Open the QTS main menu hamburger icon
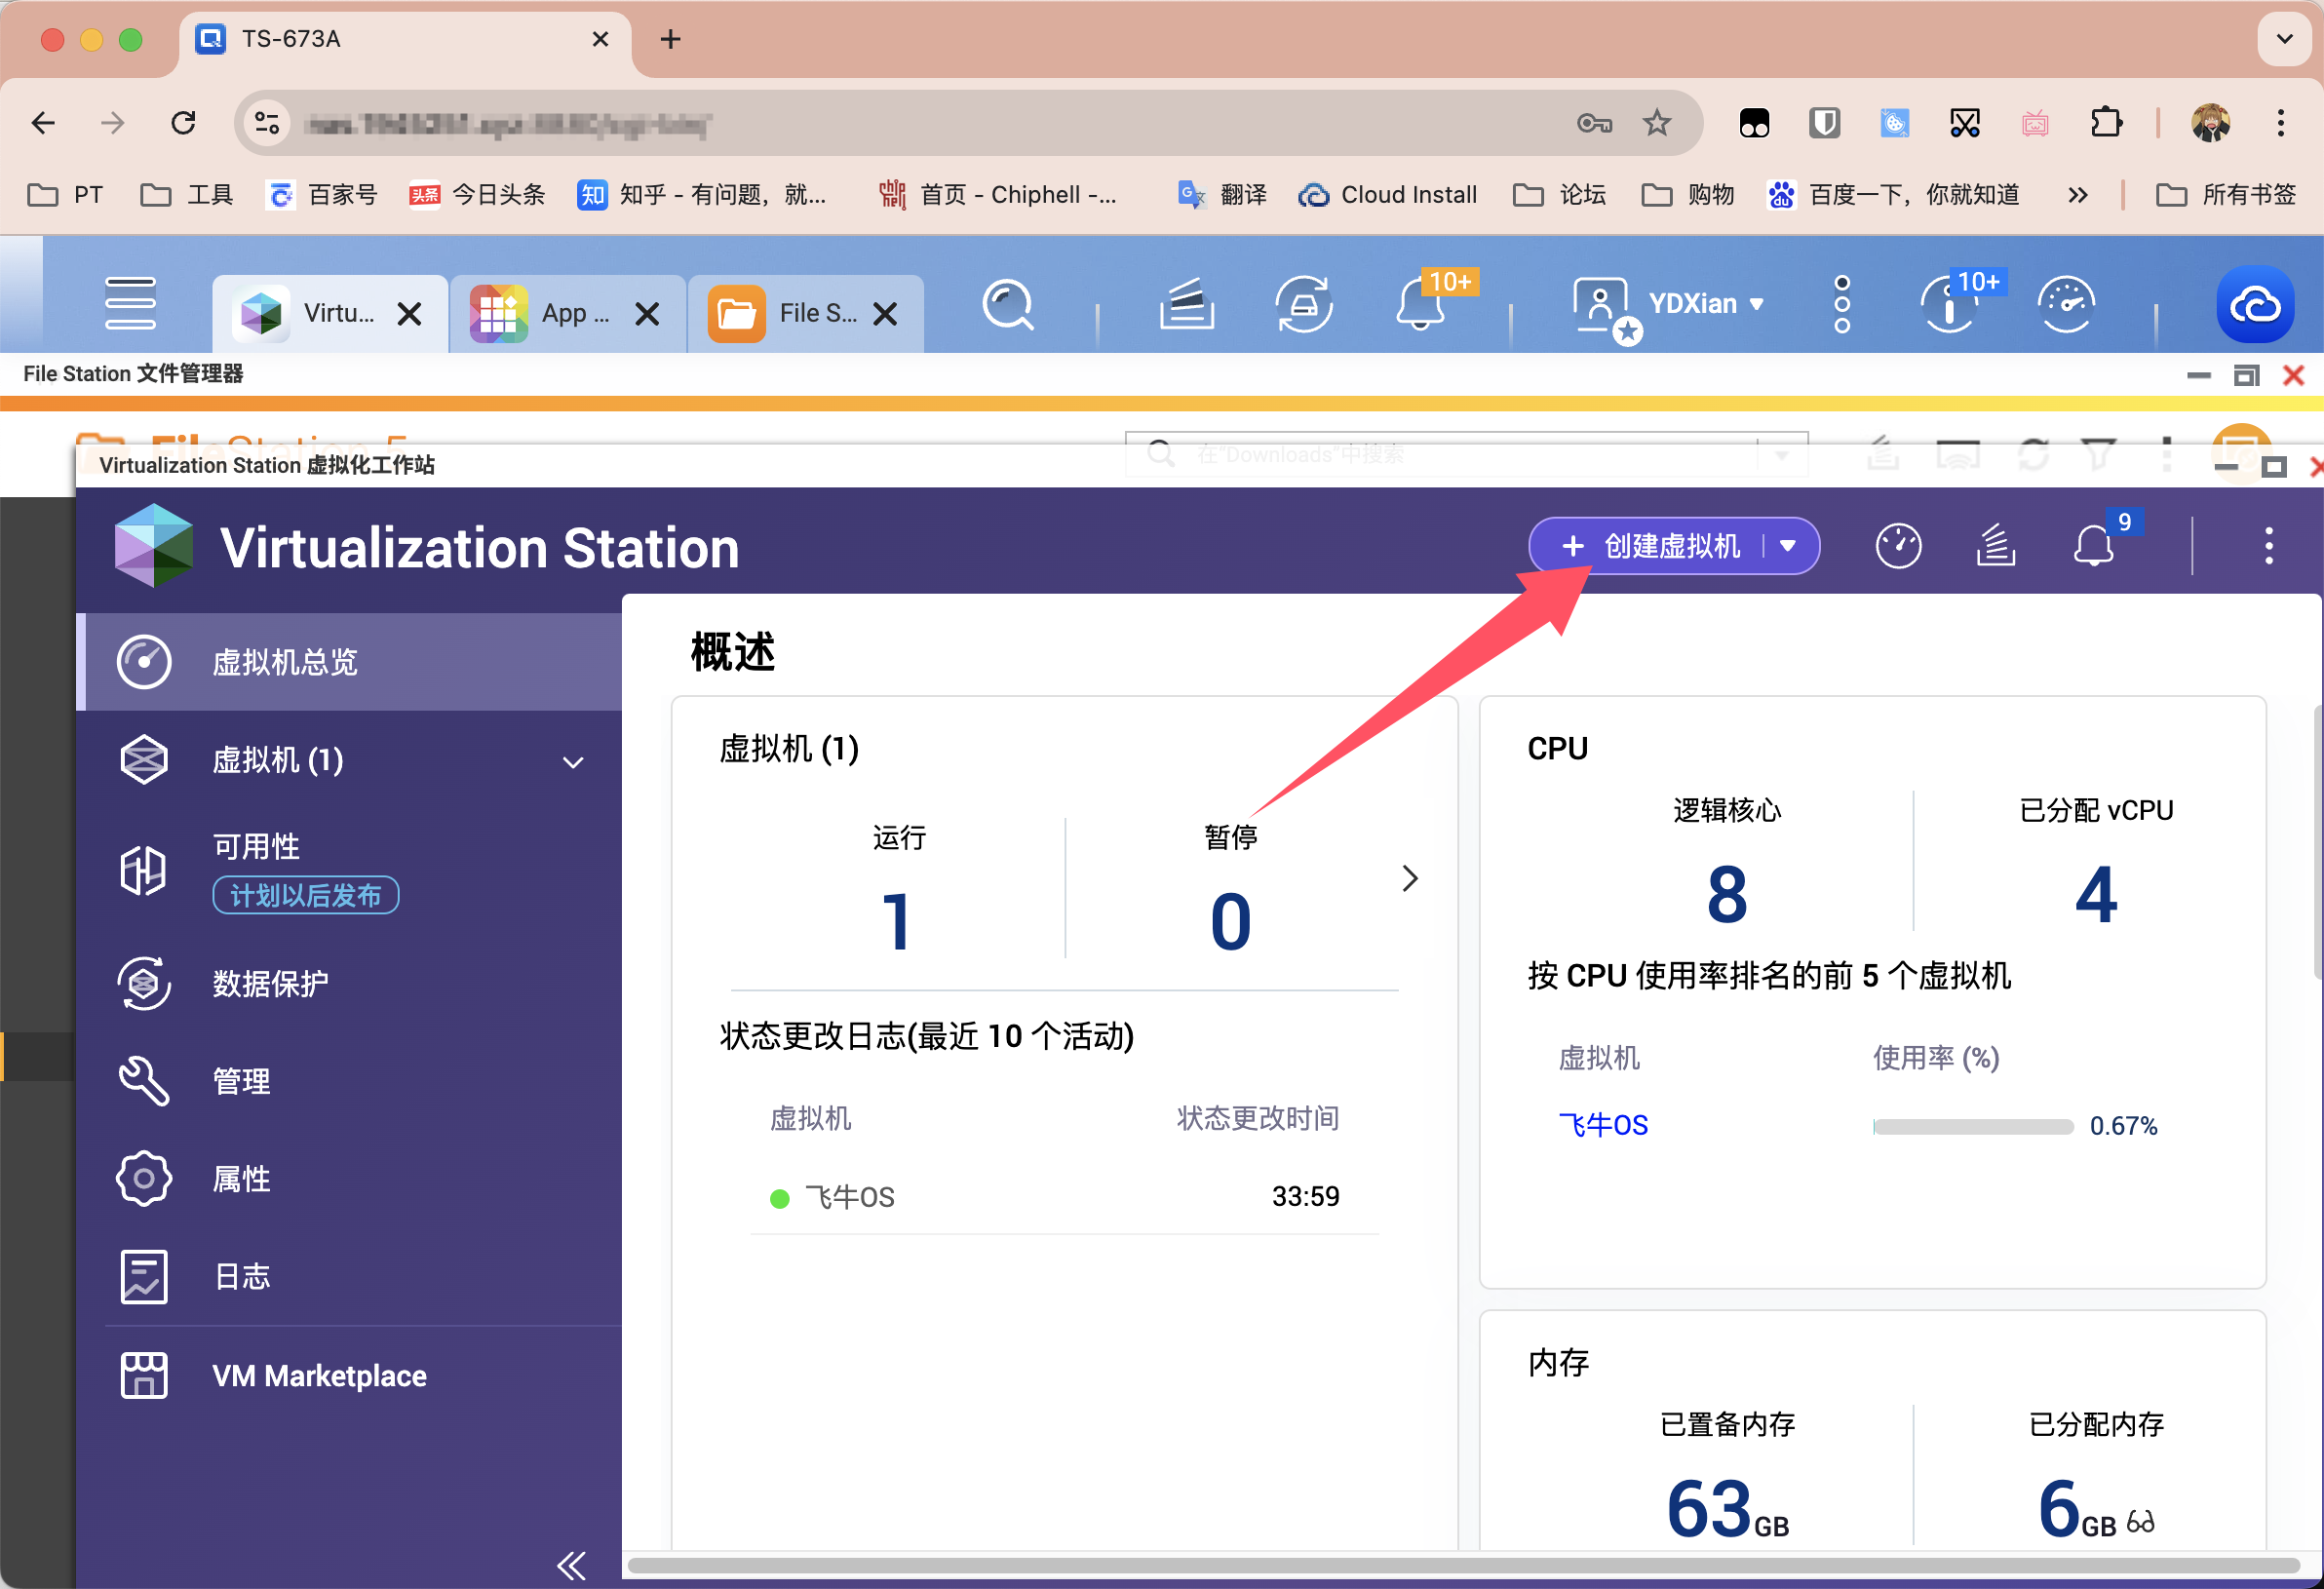The image size is (2324, 1589). [130, 303]
